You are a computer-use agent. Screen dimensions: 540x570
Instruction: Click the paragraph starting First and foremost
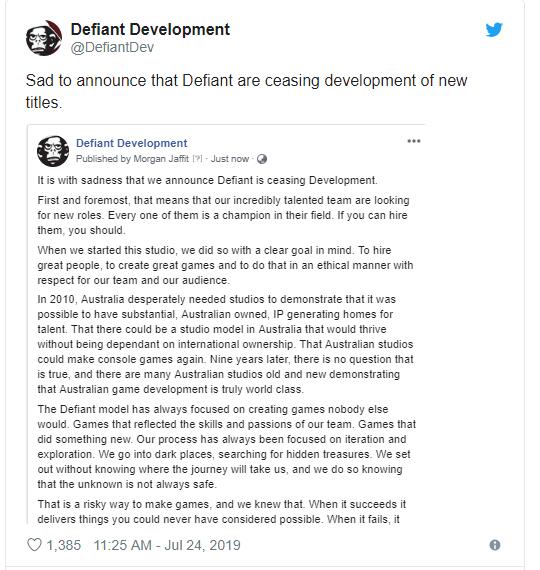223,215
